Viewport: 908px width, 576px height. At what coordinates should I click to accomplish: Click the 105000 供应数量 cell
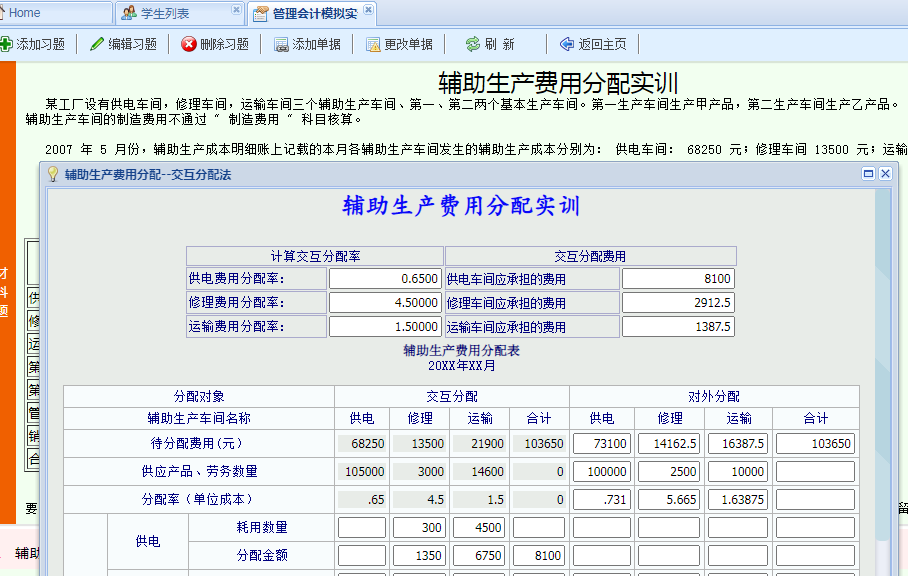(362, 471)
